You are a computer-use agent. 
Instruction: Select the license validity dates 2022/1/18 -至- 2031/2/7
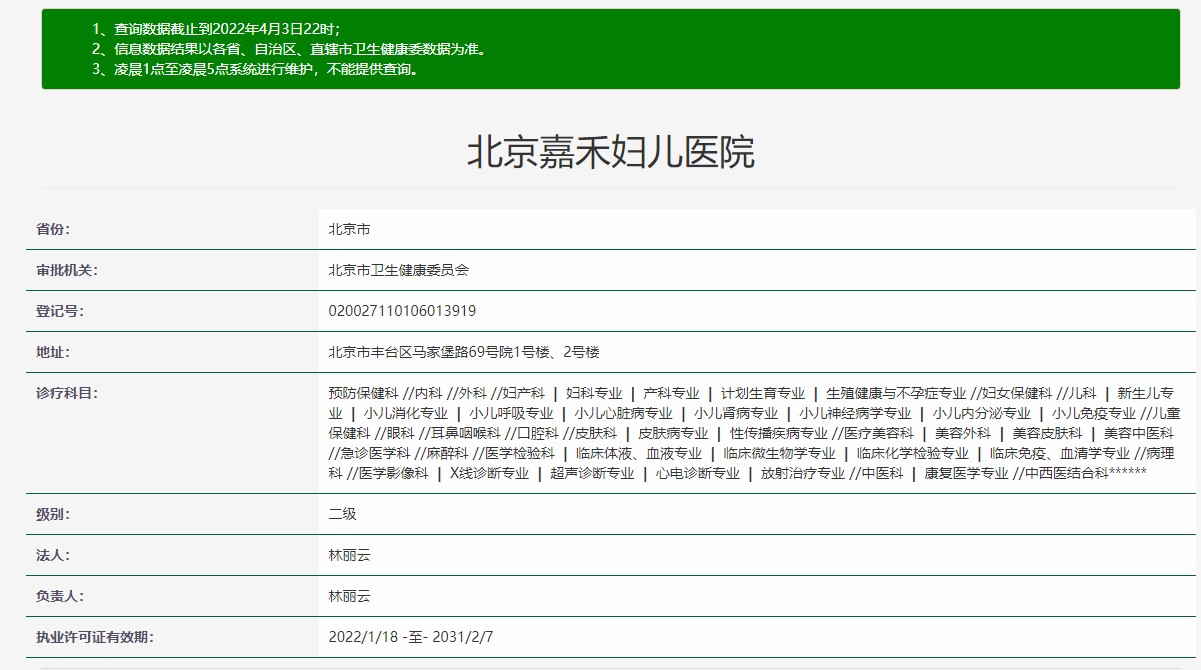tap(411, 637)
